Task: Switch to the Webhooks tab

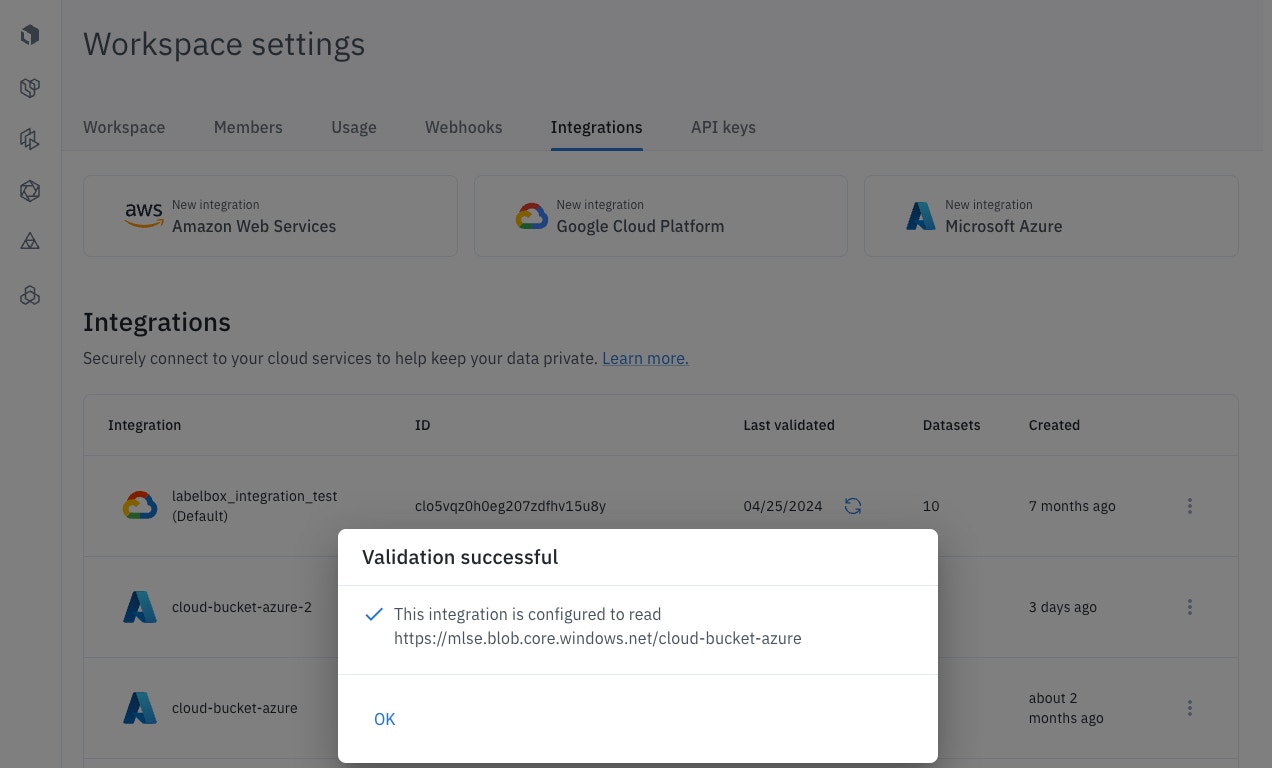Action: [464, 127]
